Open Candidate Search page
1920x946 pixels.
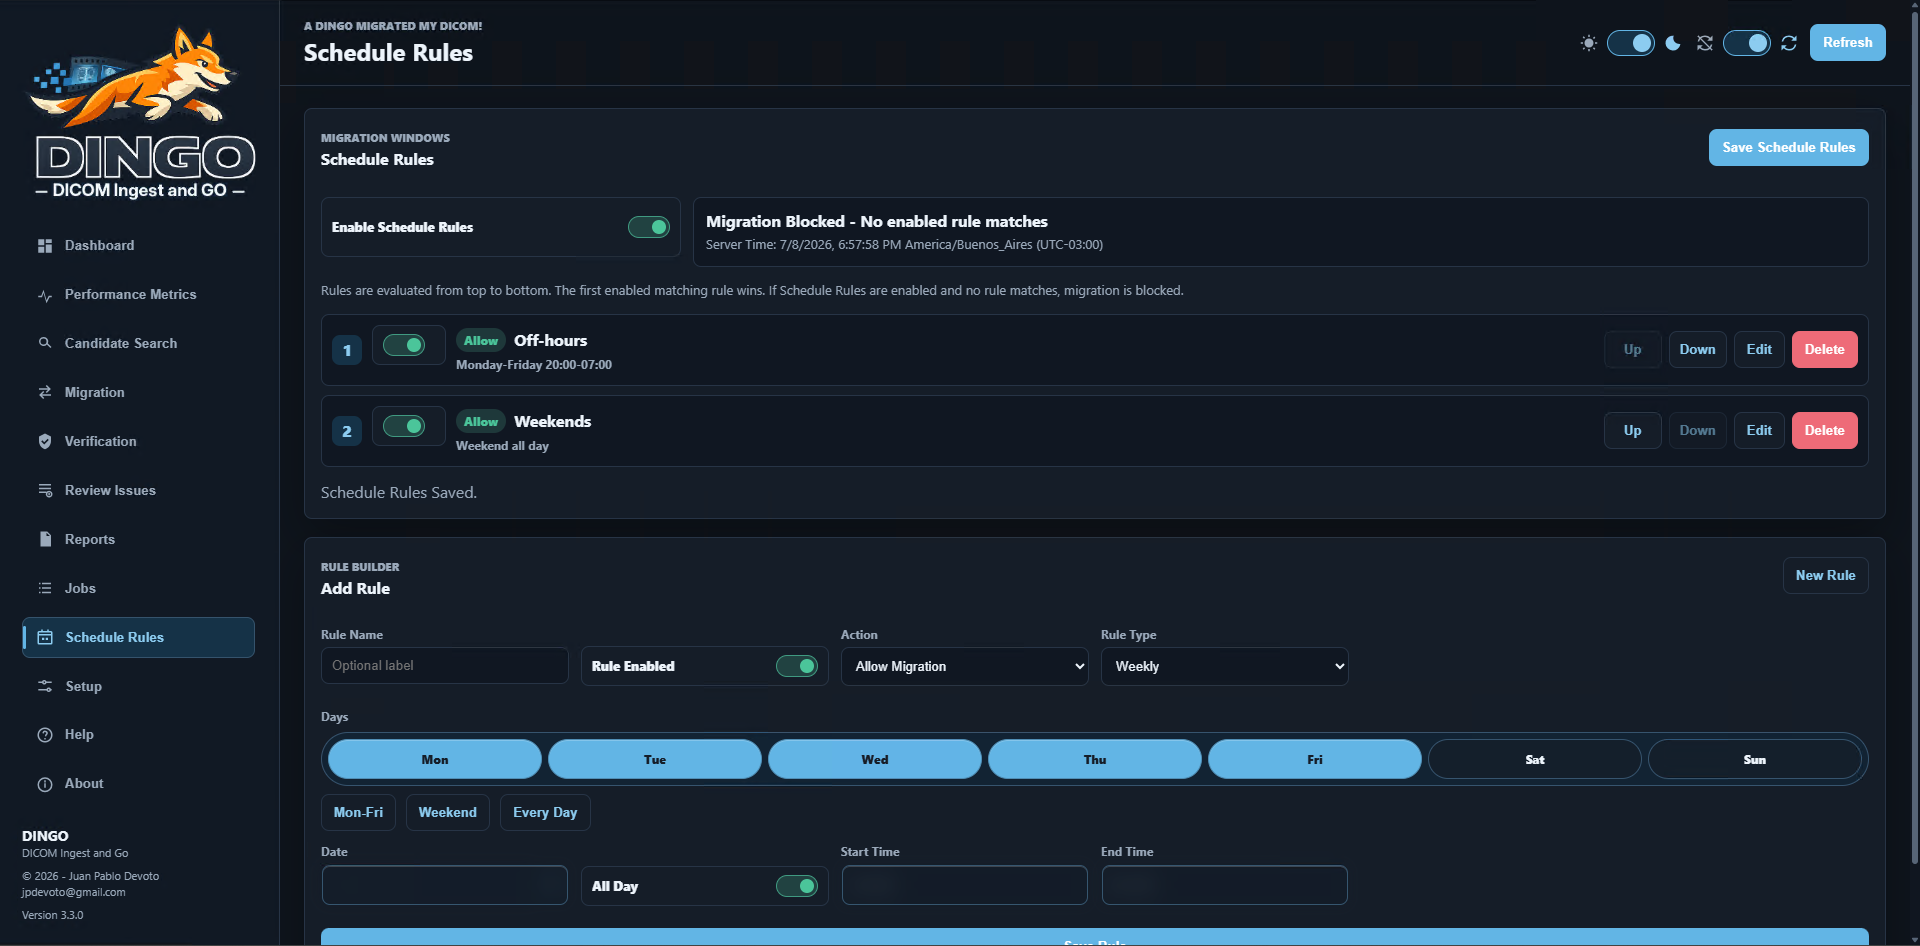pos(139,343)
